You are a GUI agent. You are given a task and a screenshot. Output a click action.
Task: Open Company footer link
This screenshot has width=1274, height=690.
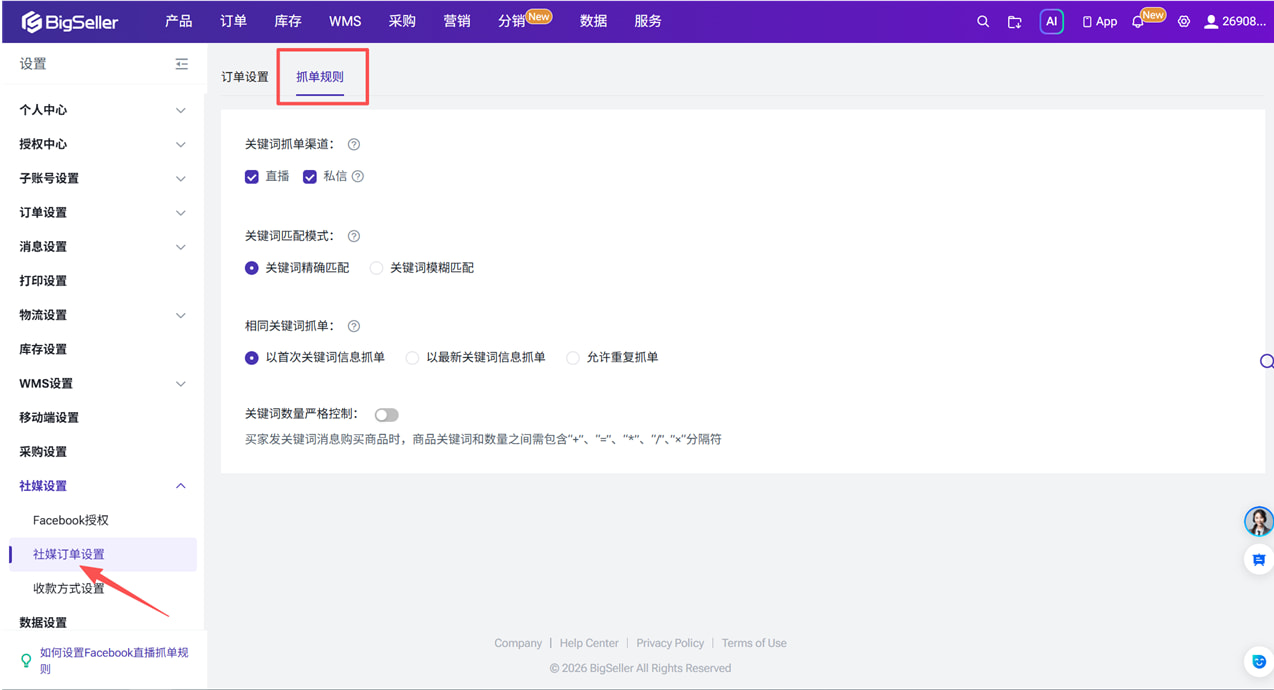518,643
